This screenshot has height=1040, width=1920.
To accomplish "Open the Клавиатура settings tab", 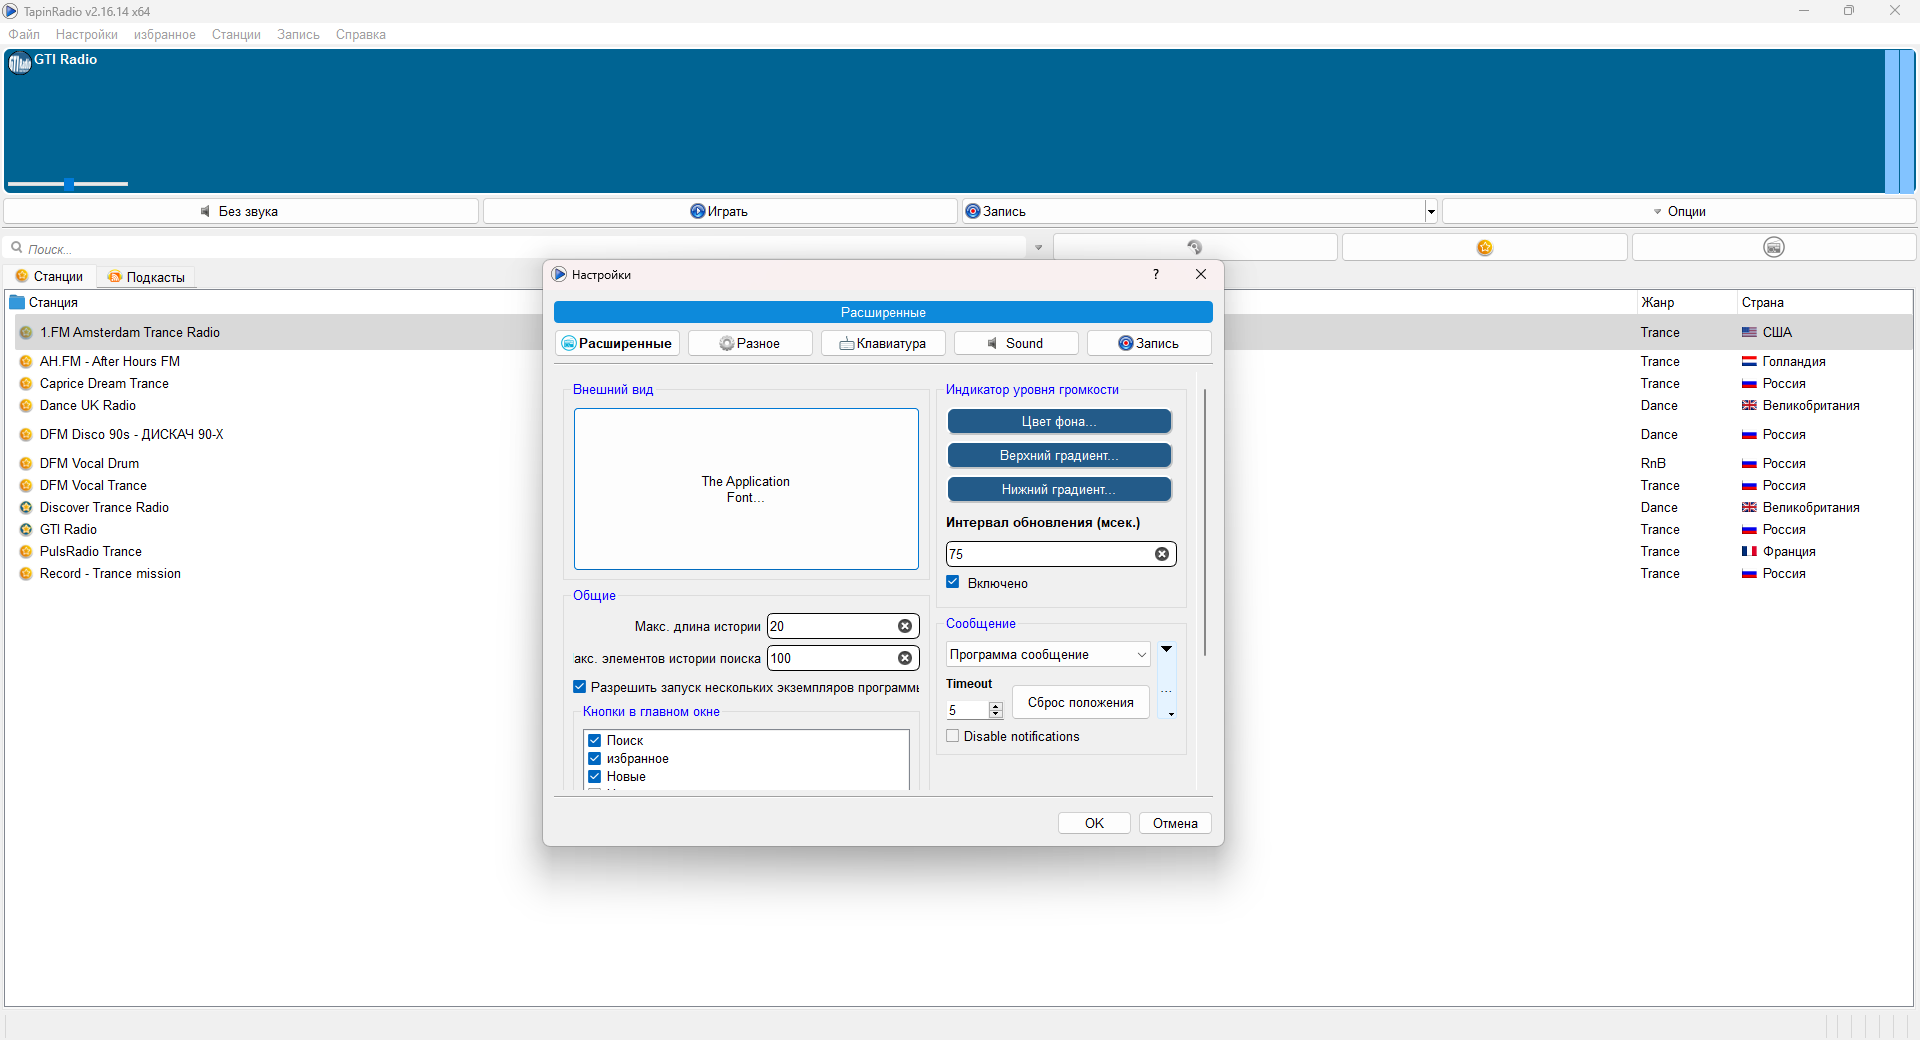I will coord(882,343).
